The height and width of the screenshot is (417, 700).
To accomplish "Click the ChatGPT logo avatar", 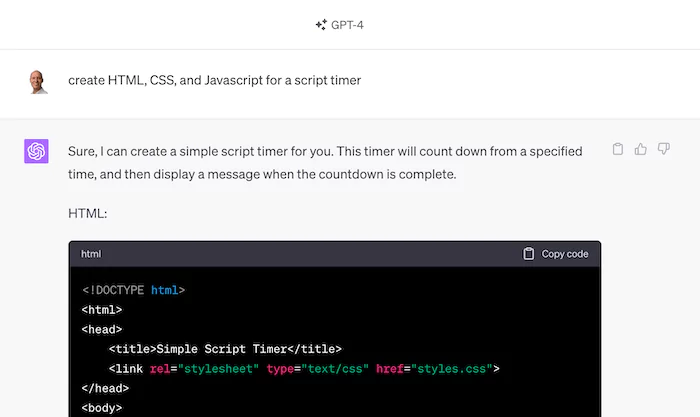I will click(x=37, y=151).
